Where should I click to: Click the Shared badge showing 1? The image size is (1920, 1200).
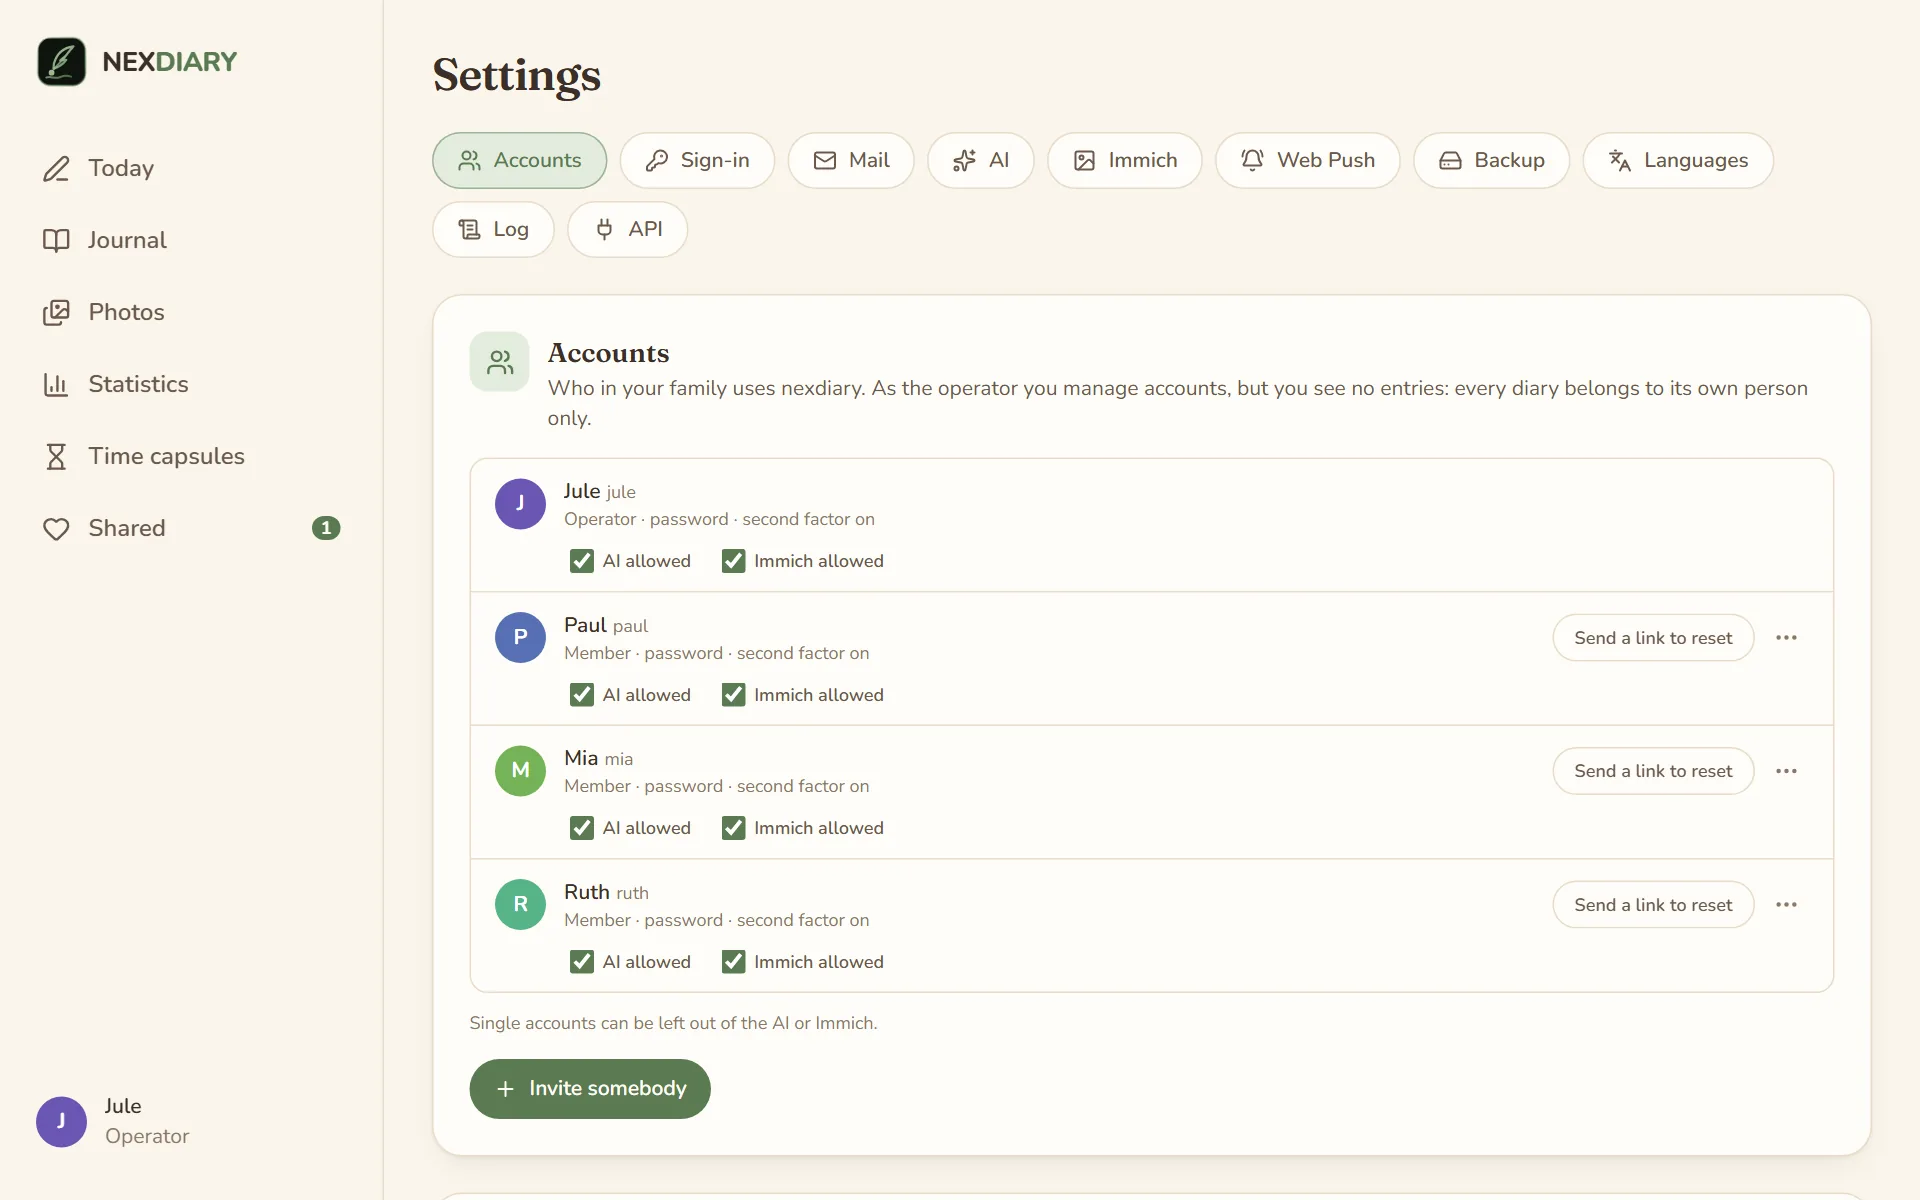pos(326,528)
